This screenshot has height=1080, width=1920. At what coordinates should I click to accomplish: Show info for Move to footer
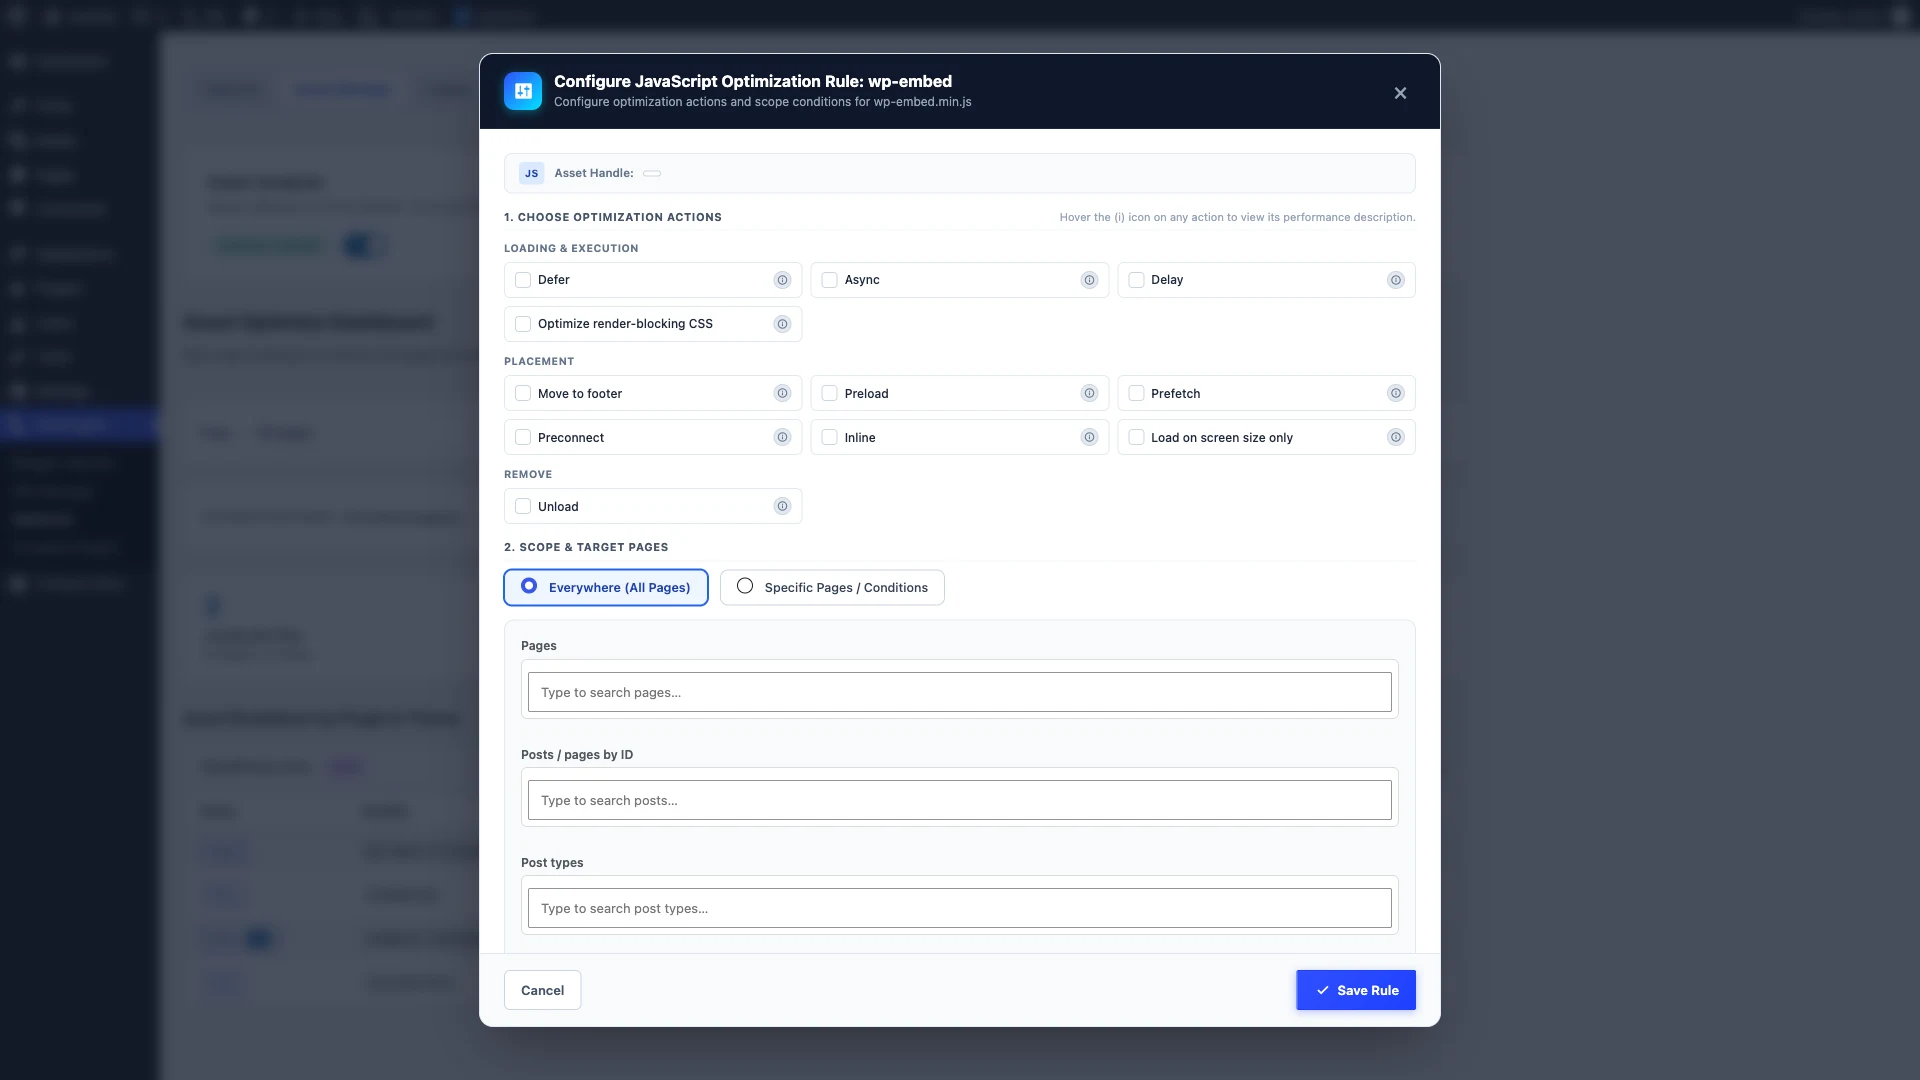pyautogui.click(x=782, y=393)
